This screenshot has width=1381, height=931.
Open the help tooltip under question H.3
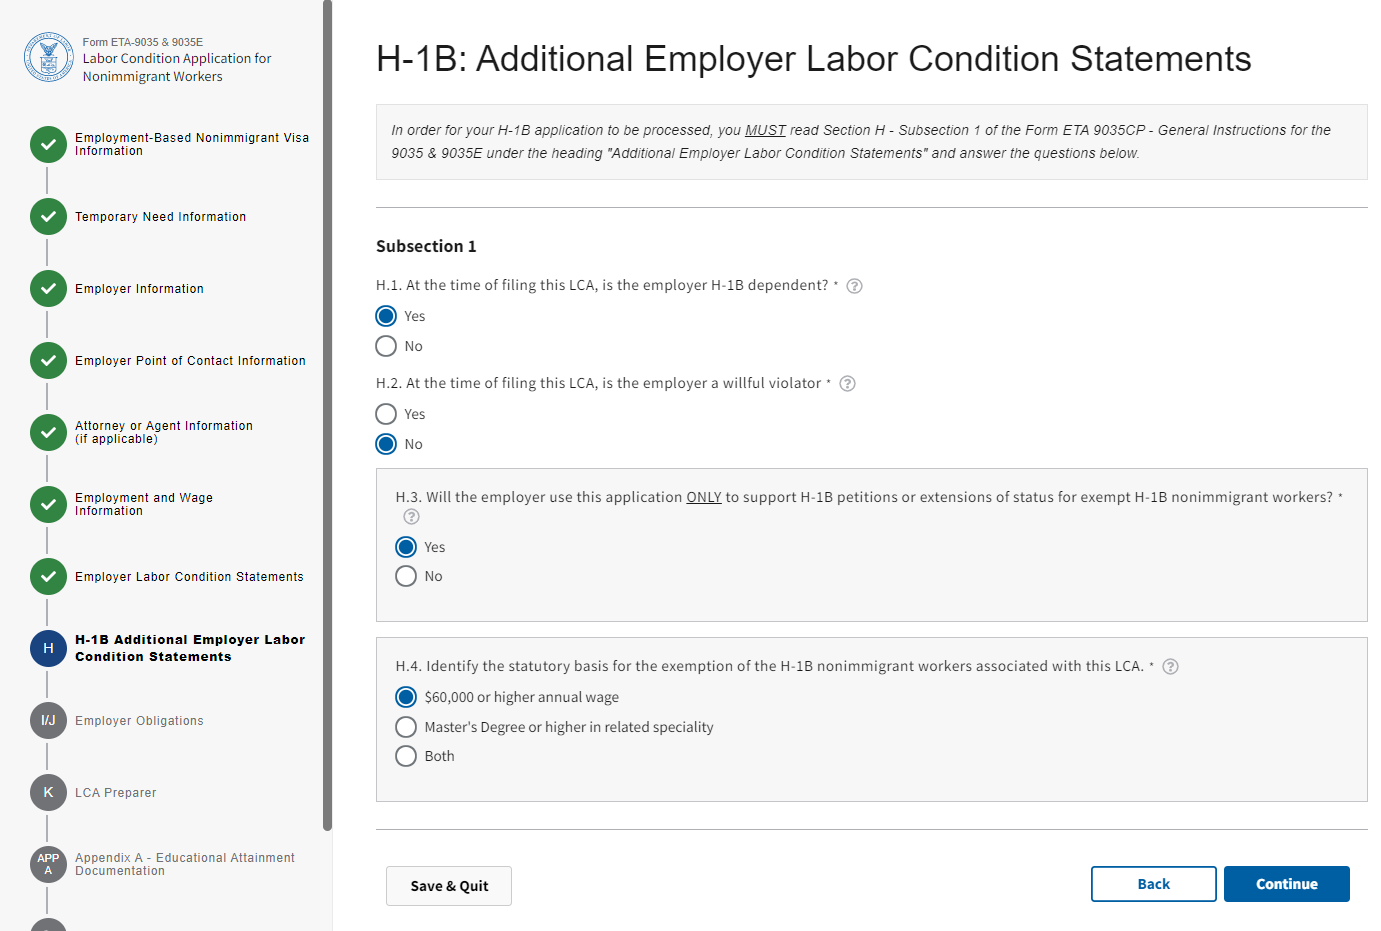pyautogui.click(x=411, y=517)
